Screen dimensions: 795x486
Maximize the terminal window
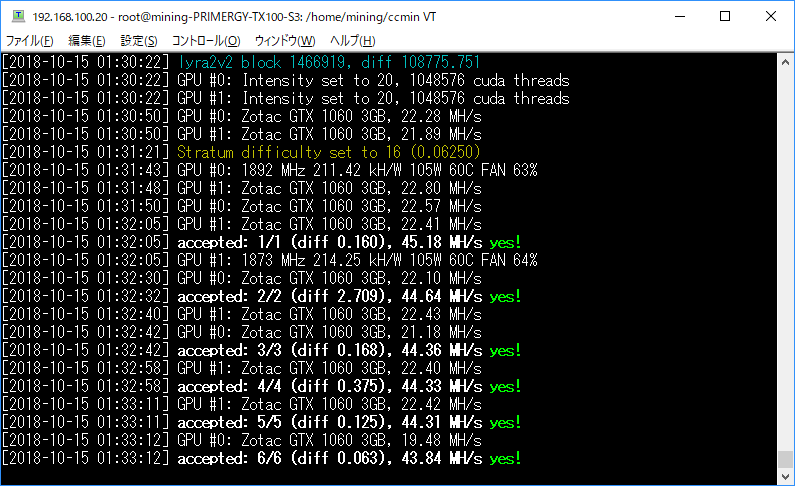(725, 16)
